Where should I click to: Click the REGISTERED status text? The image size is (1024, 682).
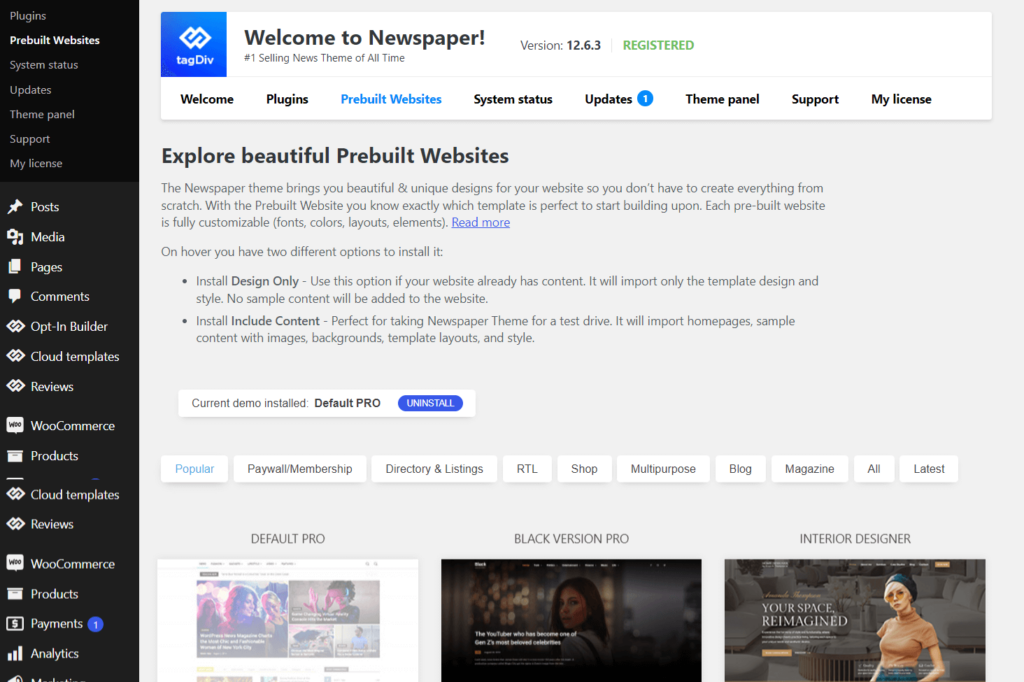pos(658,45)
